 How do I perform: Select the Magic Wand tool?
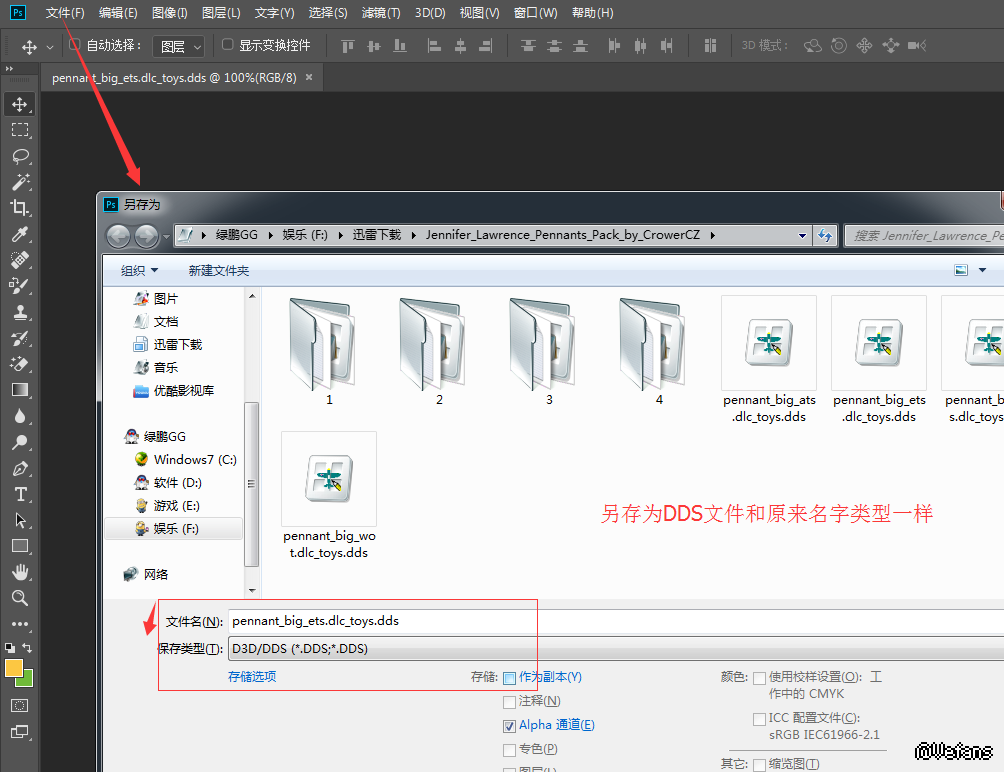click(x=19, y=182)
